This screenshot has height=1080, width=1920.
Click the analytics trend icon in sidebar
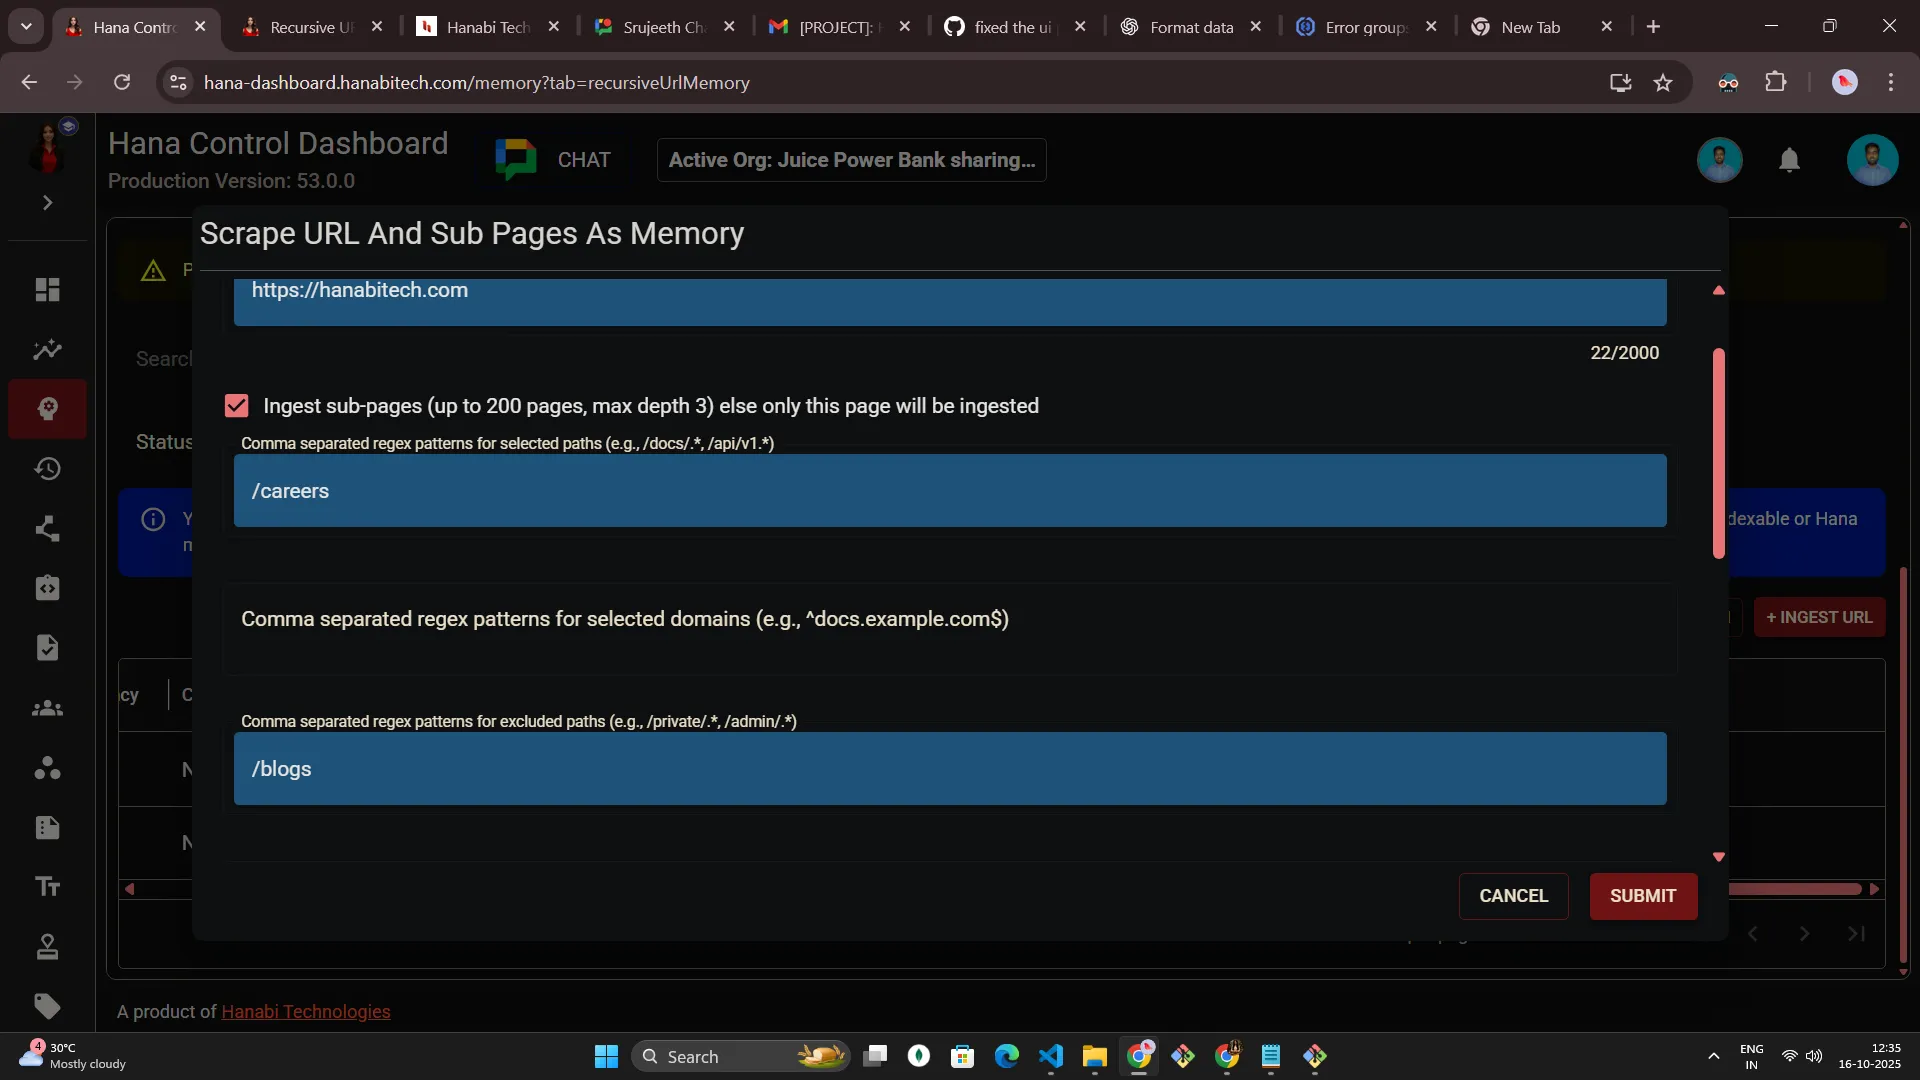point(47,350)
